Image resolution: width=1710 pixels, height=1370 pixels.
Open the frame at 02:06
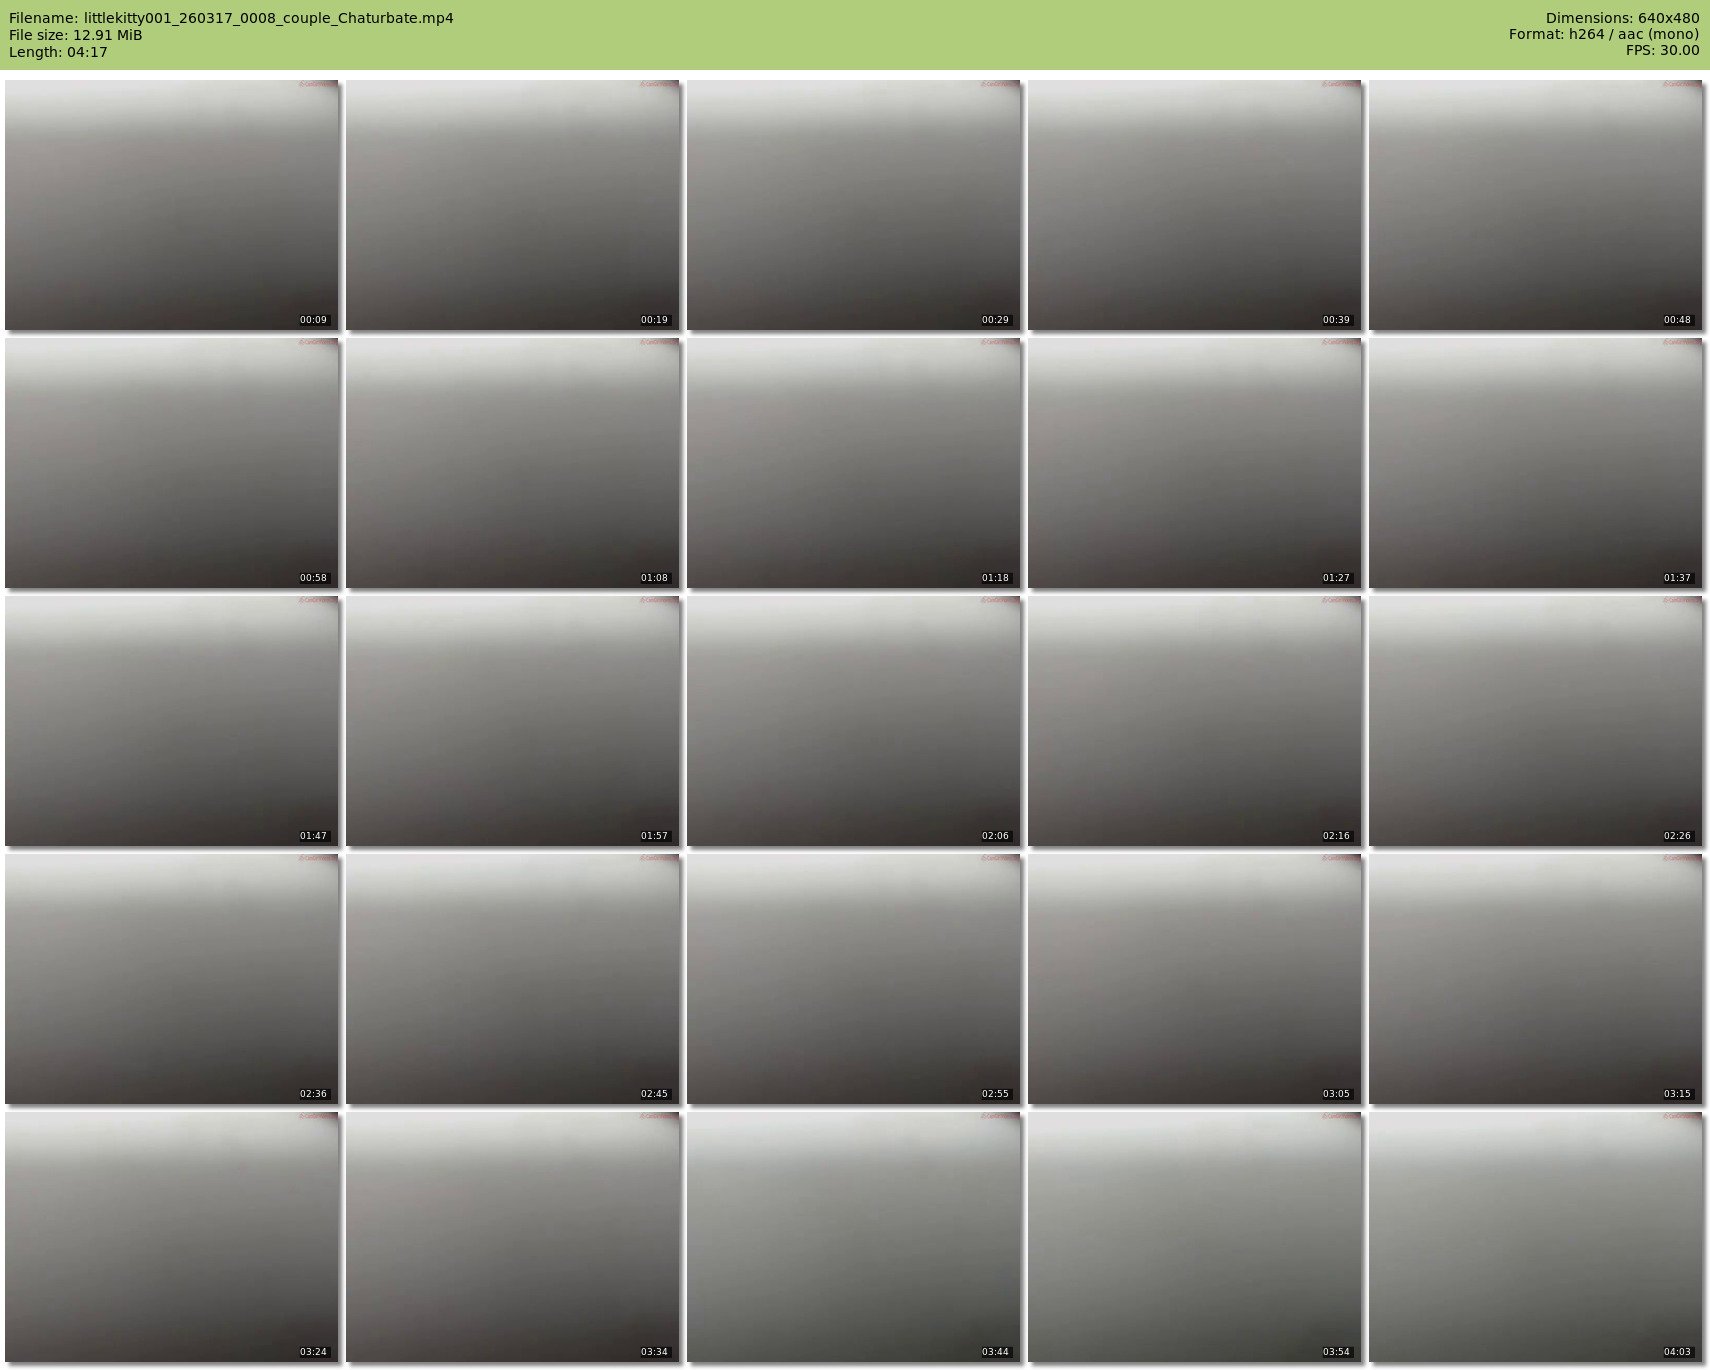tap(853, 721)
